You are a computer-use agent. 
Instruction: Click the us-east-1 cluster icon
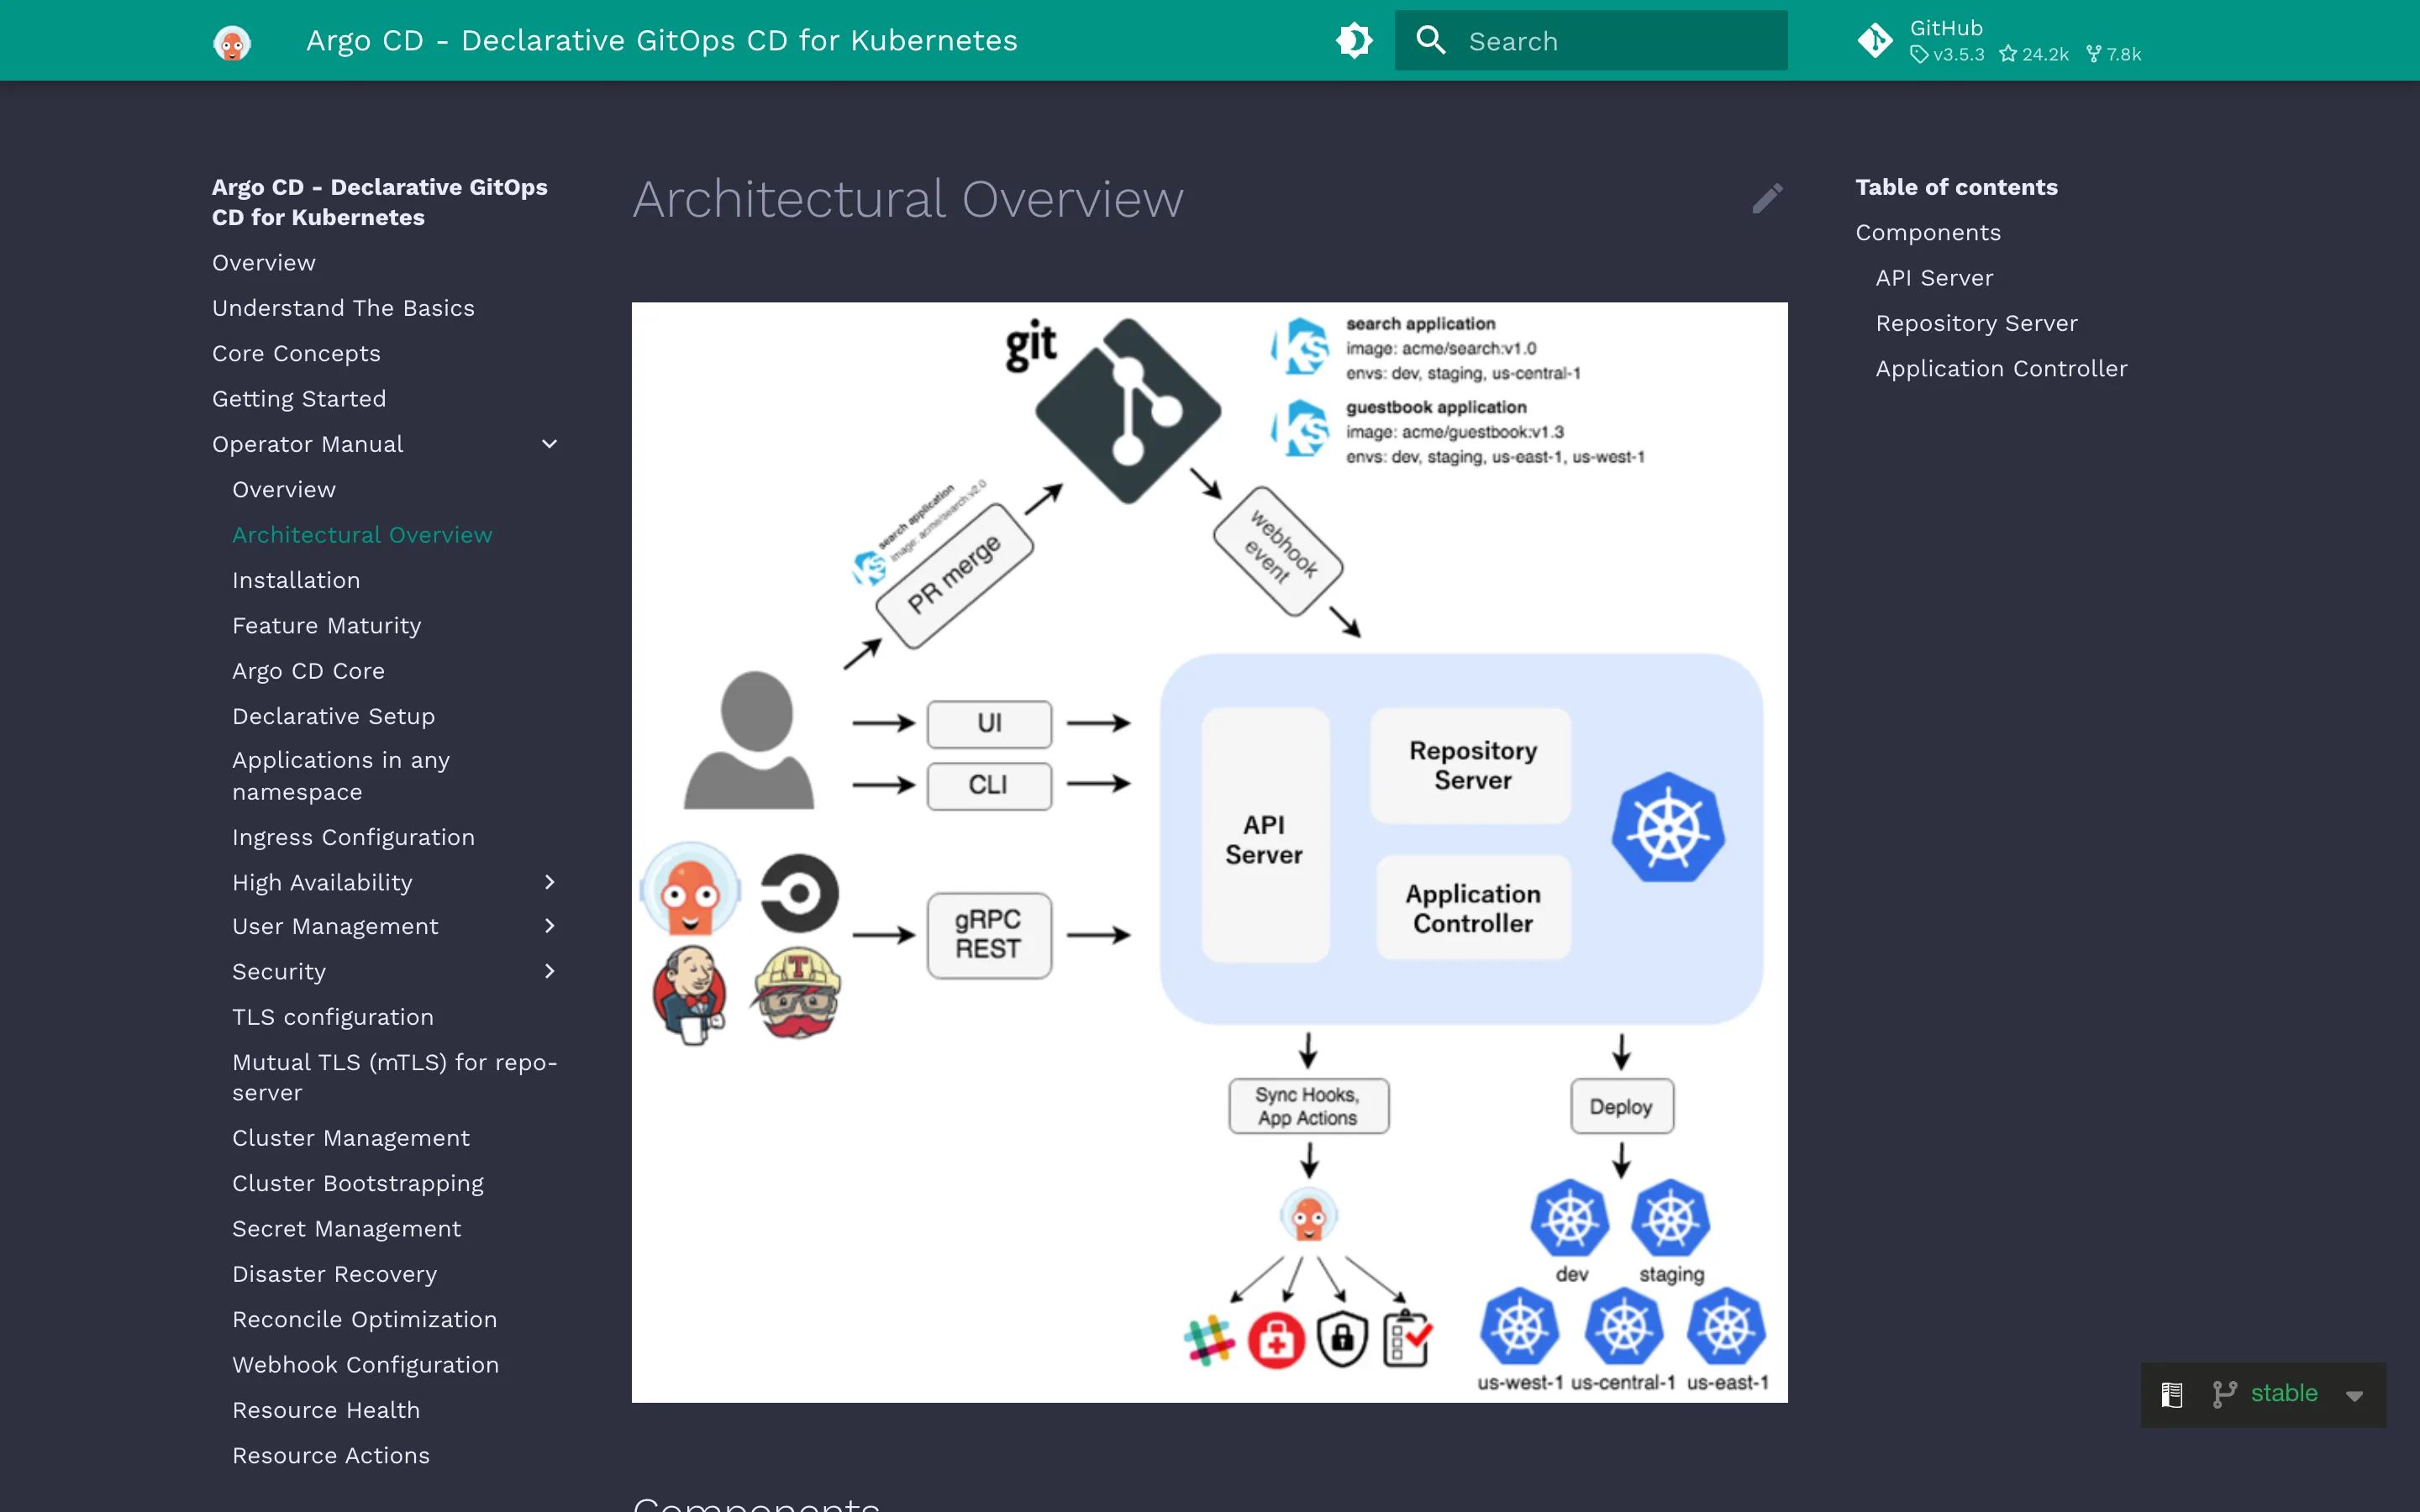(x=1726, y=1327)
